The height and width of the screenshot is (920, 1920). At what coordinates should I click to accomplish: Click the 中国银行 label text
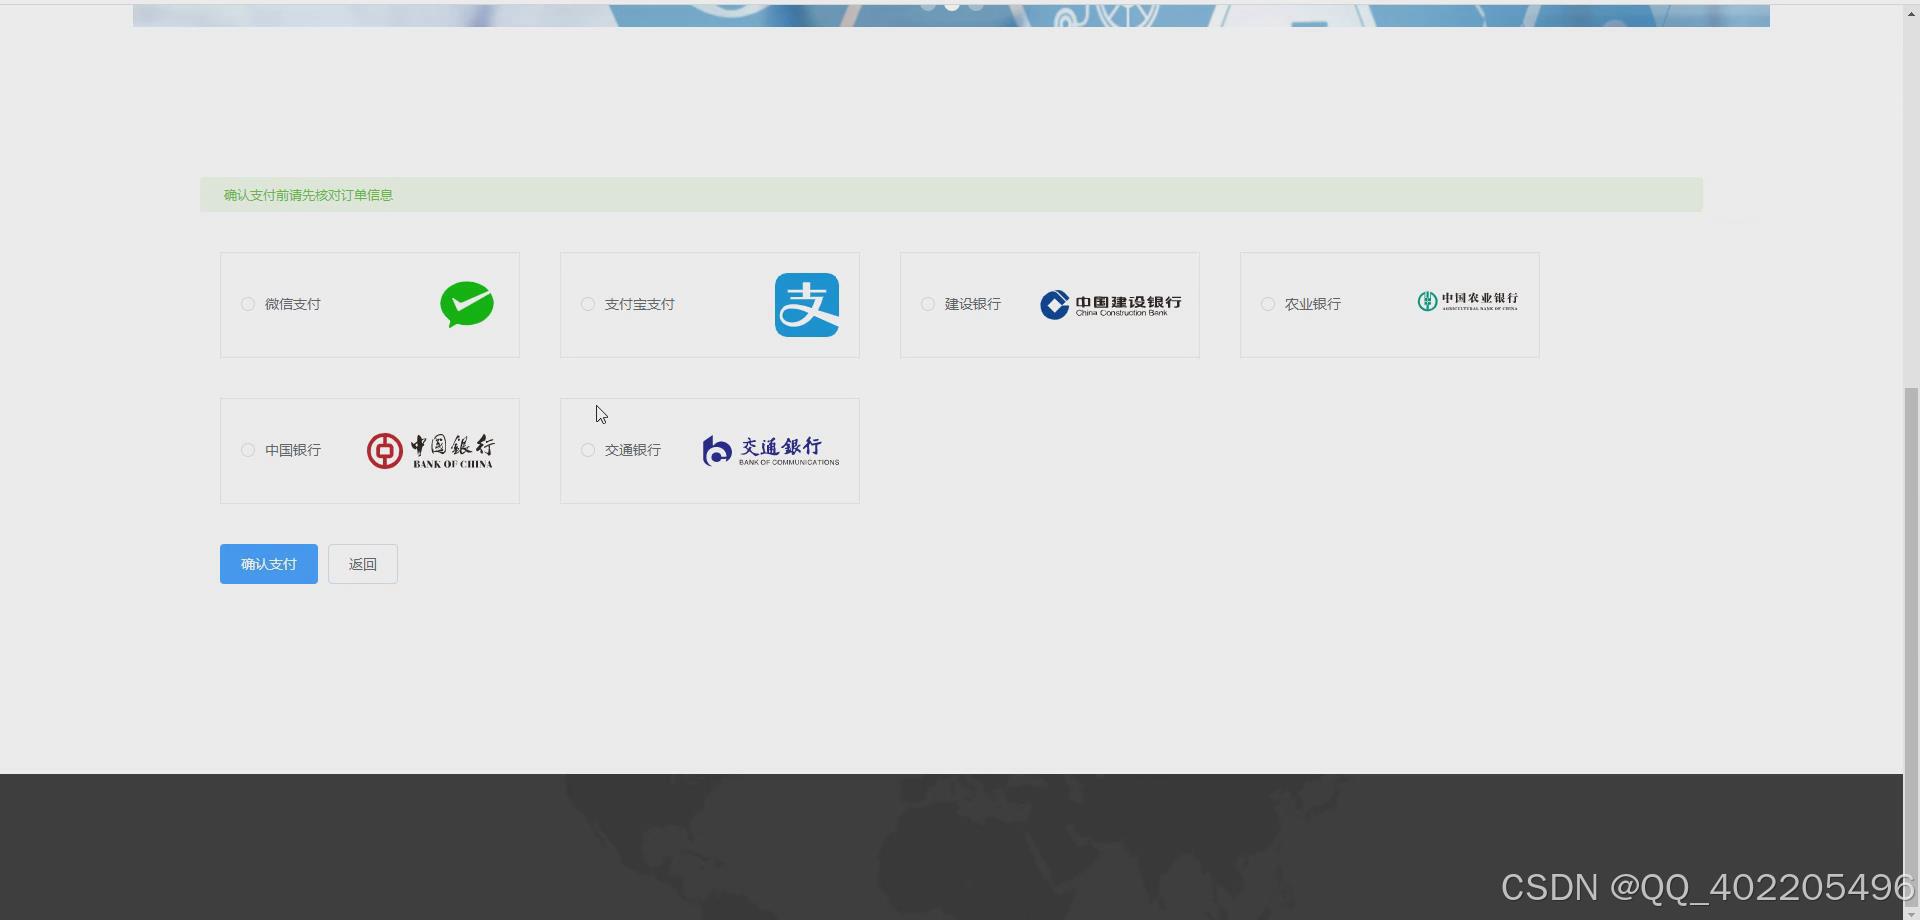[x=293, y=450]
